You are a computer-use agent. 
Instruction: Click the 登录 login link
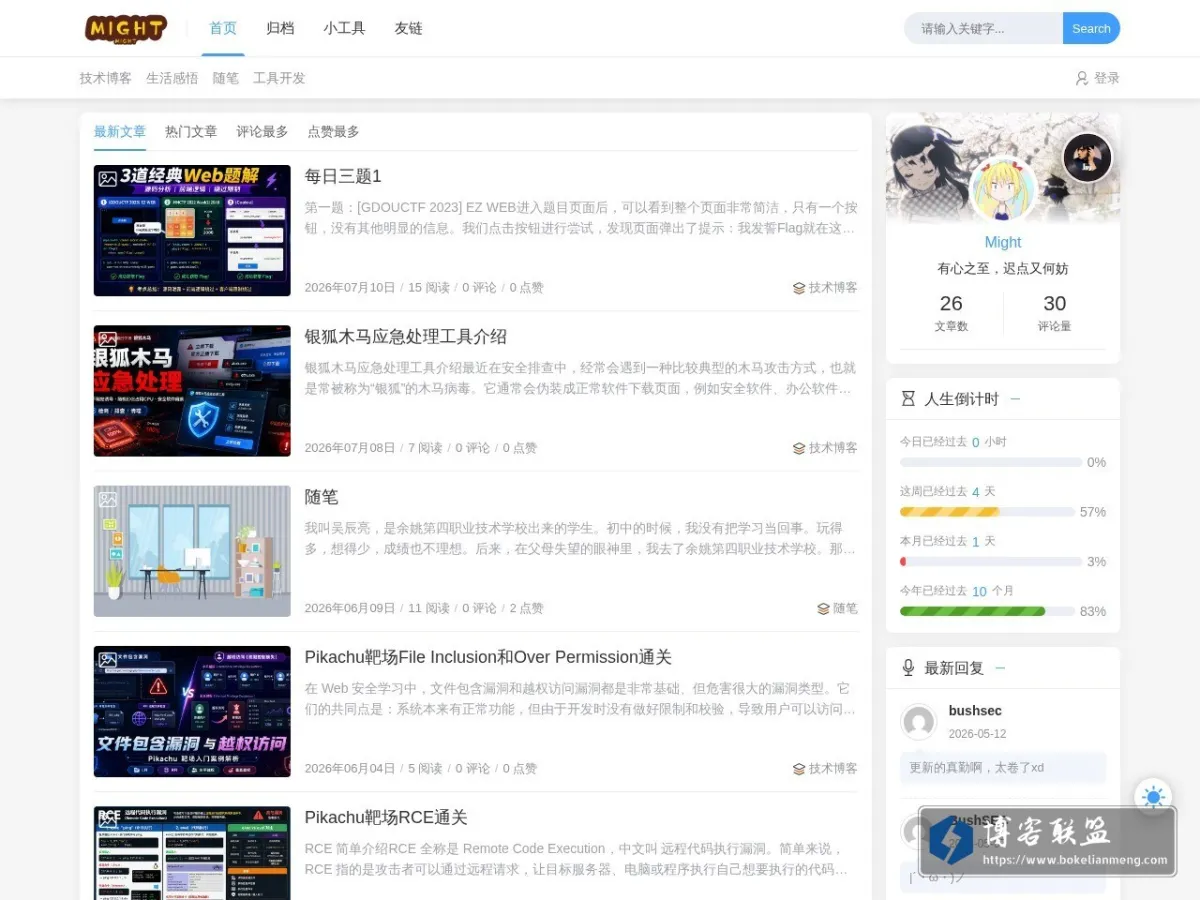1107,78
